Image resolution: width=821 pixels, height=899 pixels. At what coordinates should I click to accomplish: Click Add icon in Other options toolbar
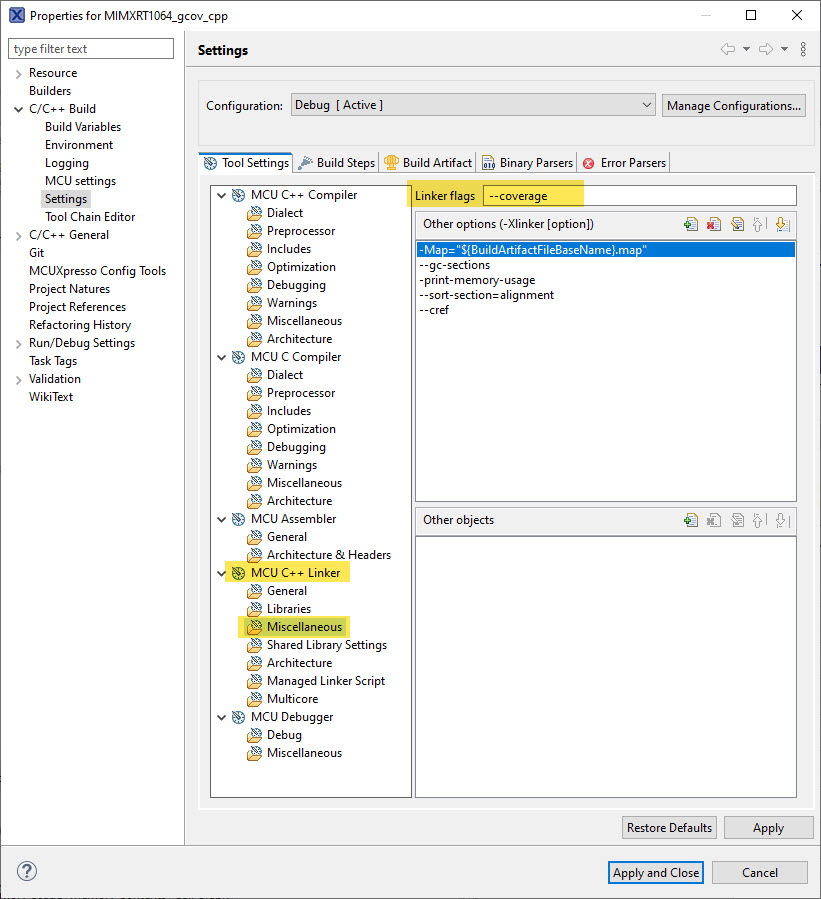pos(691,225)
